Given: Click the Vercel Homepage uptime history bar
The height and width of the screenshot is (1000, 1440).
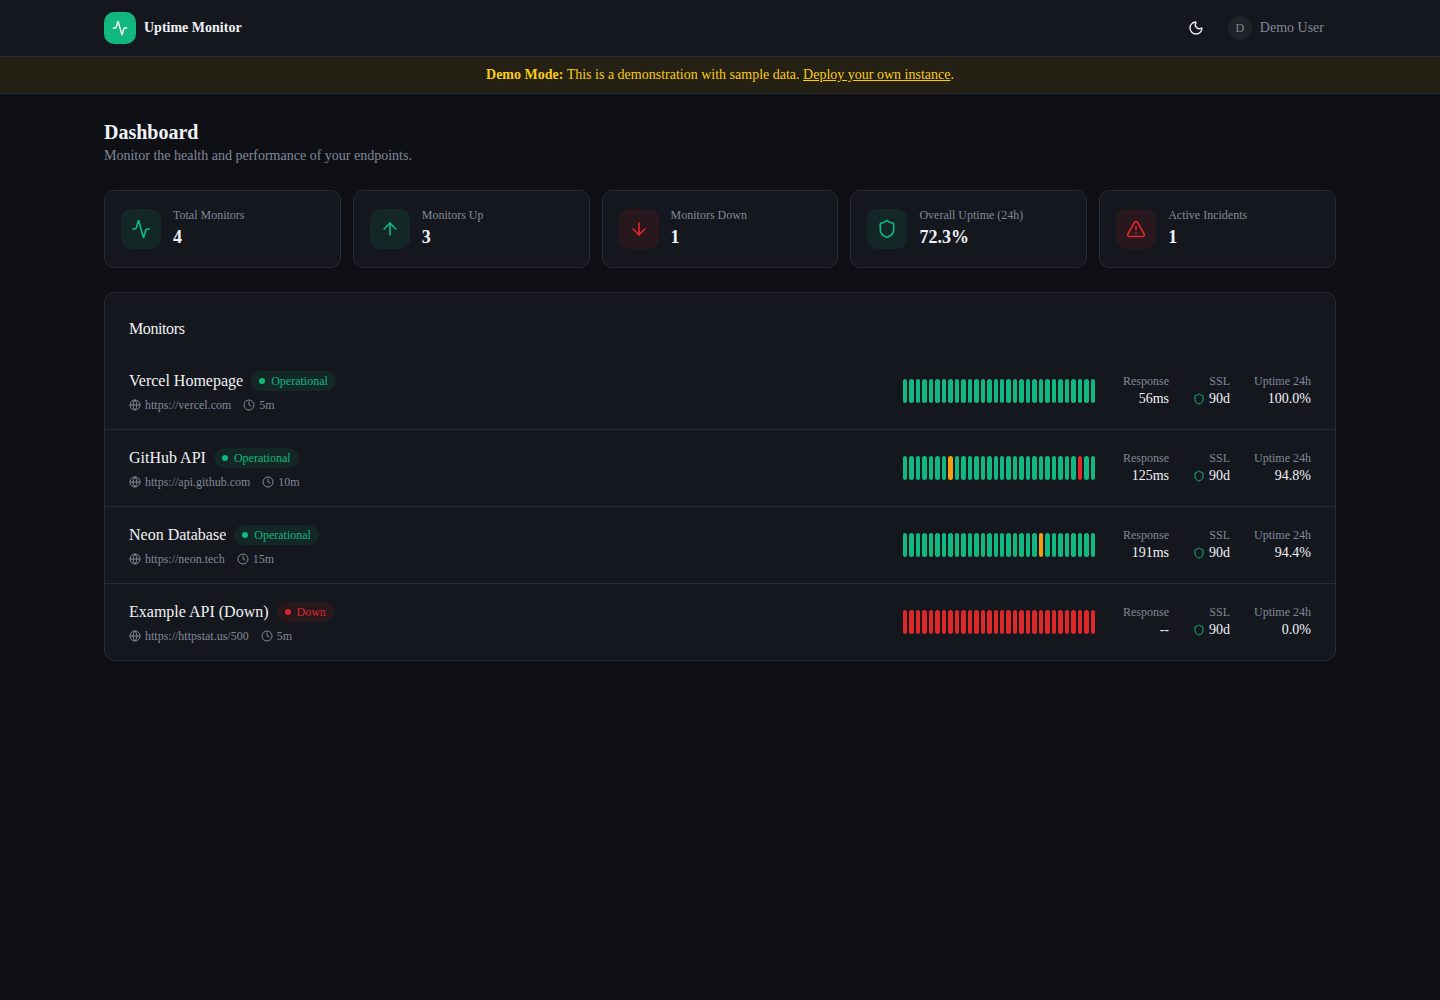Looking at the screenshot, I should coord(999,391).
